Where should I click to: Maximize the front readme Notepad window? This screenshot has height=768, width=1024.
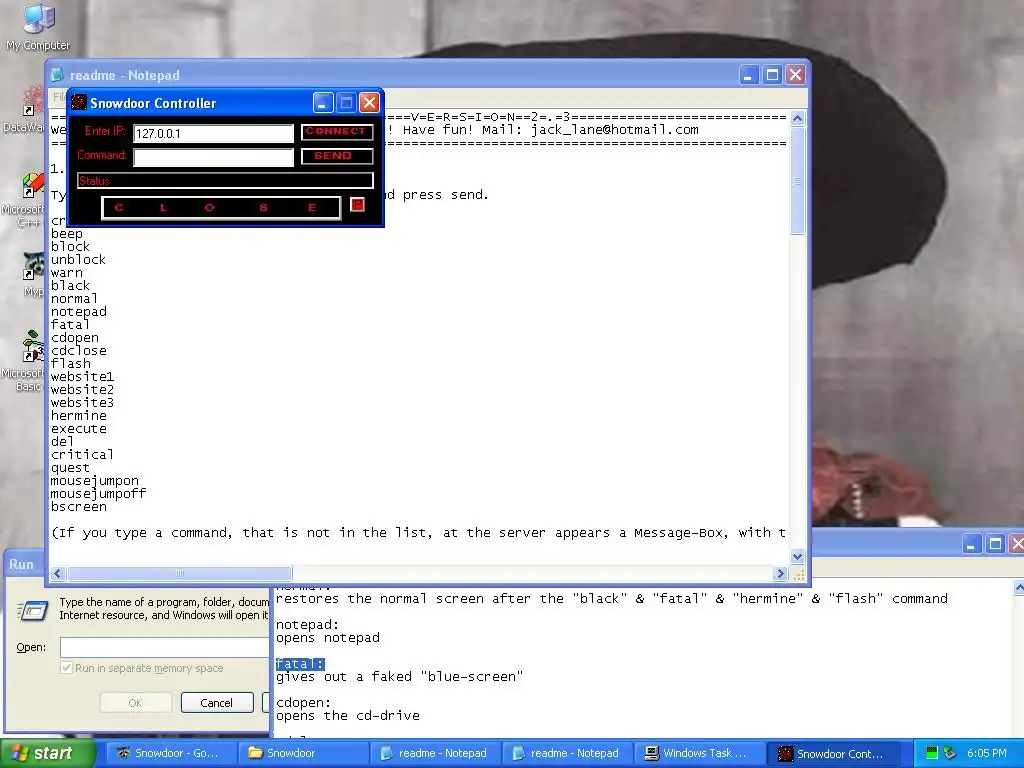pyautogui.click(x=772, y=74)
